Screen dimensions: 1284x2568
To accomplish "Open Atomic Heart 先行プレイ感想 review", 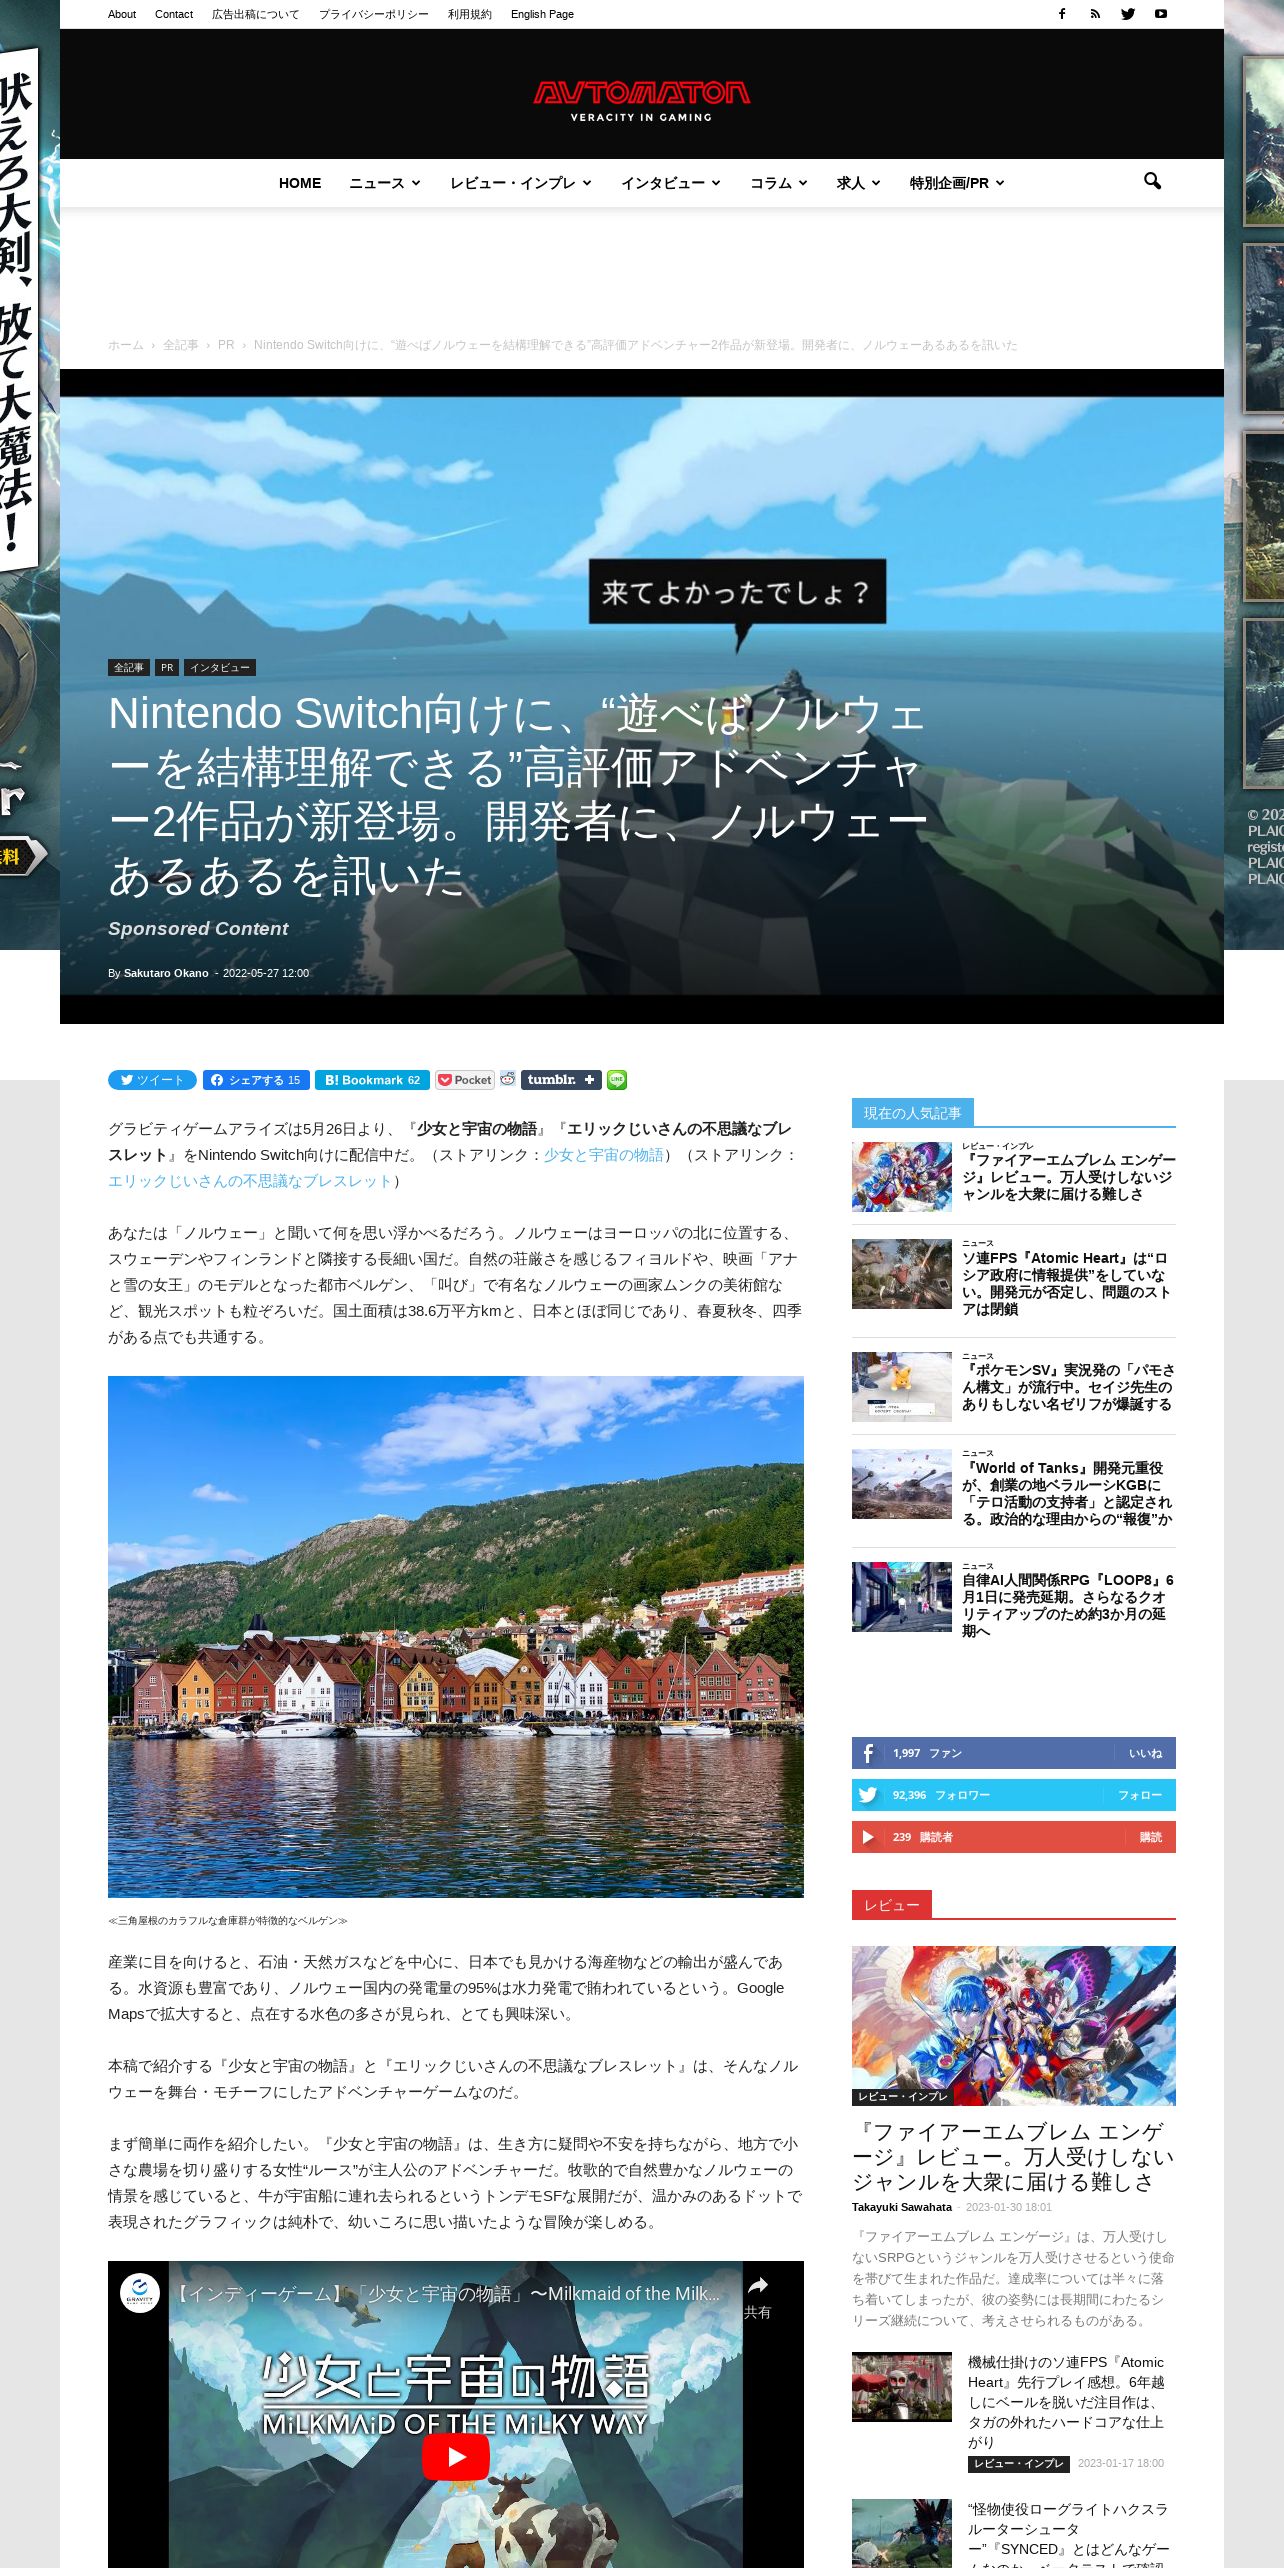I will point(1066,2402).
